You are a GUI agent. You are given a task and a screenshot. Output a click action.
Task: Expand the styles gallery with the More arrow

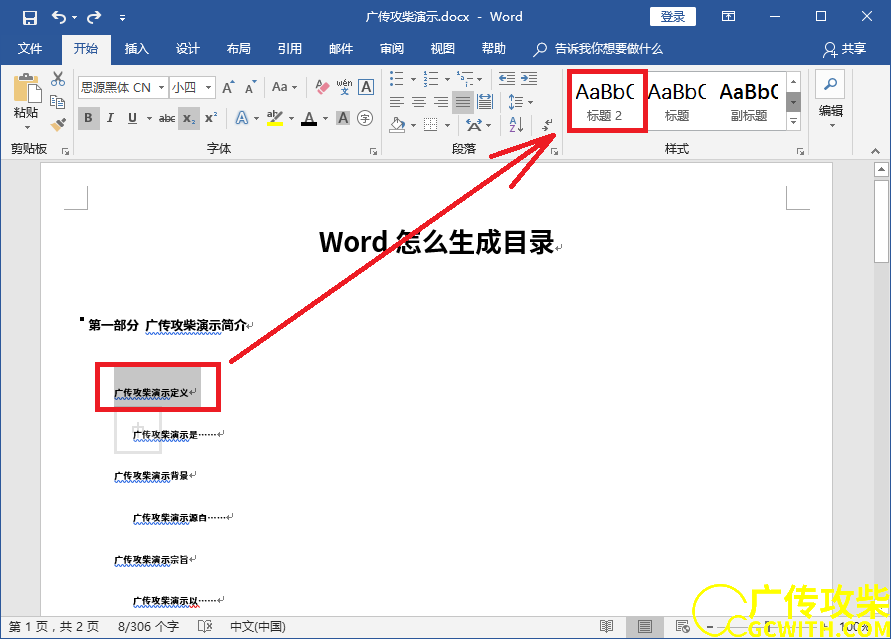point(794,122)
